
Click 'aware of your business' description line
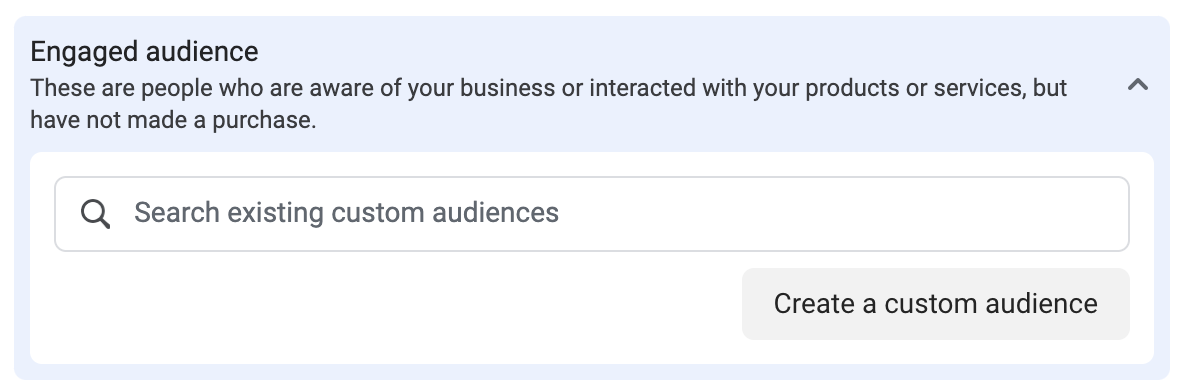click(x=548, y=88)
